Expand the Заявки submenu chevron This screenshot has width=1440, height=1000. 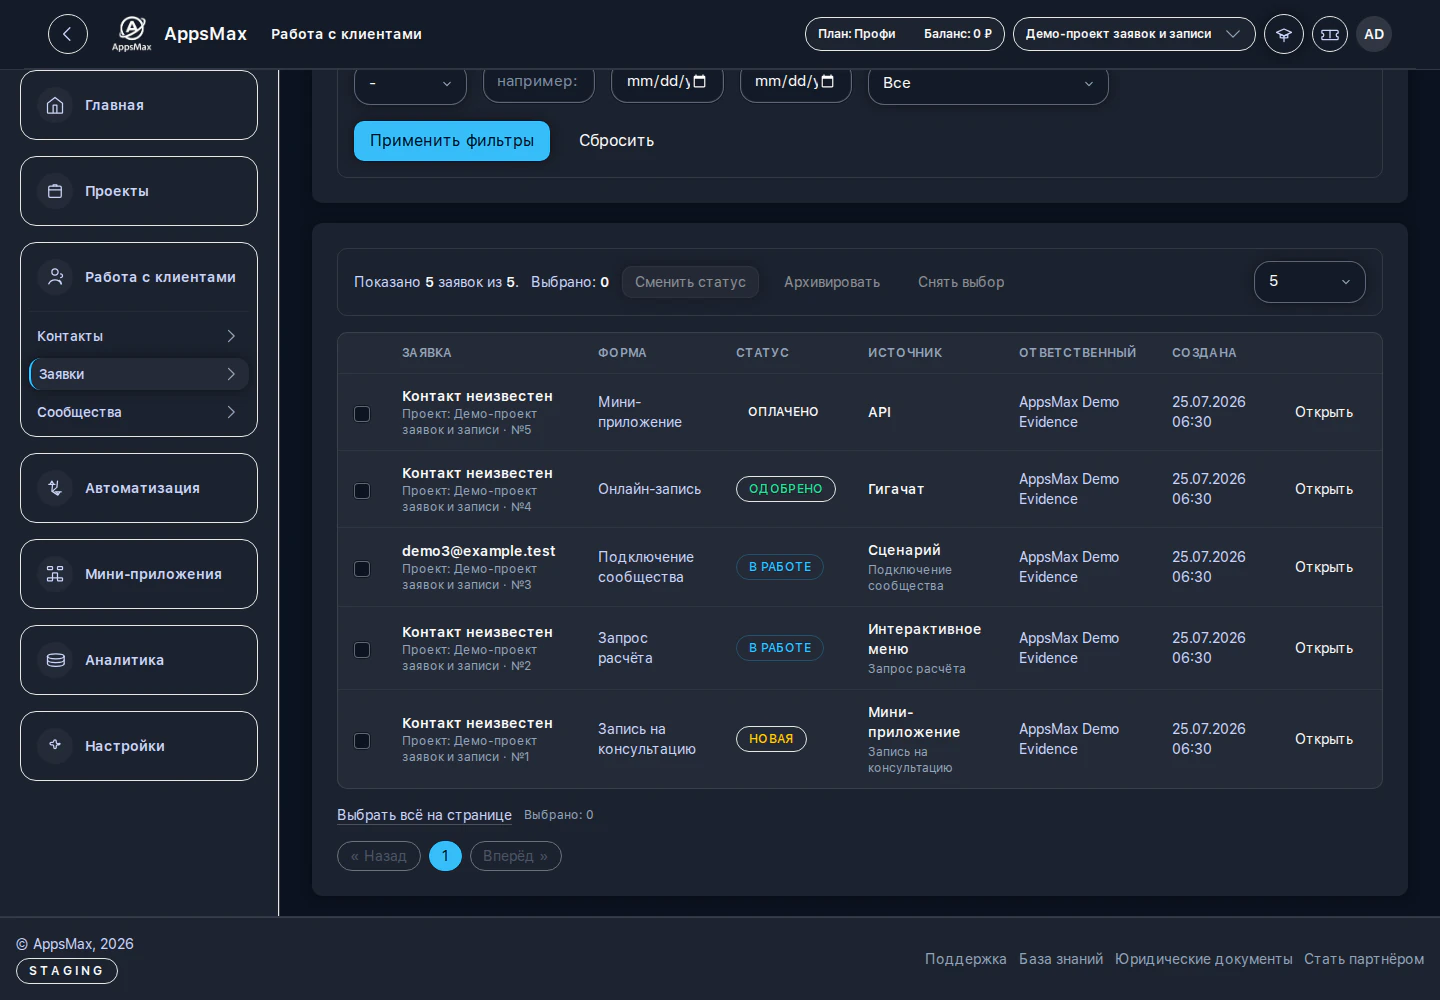coord(231,374)
